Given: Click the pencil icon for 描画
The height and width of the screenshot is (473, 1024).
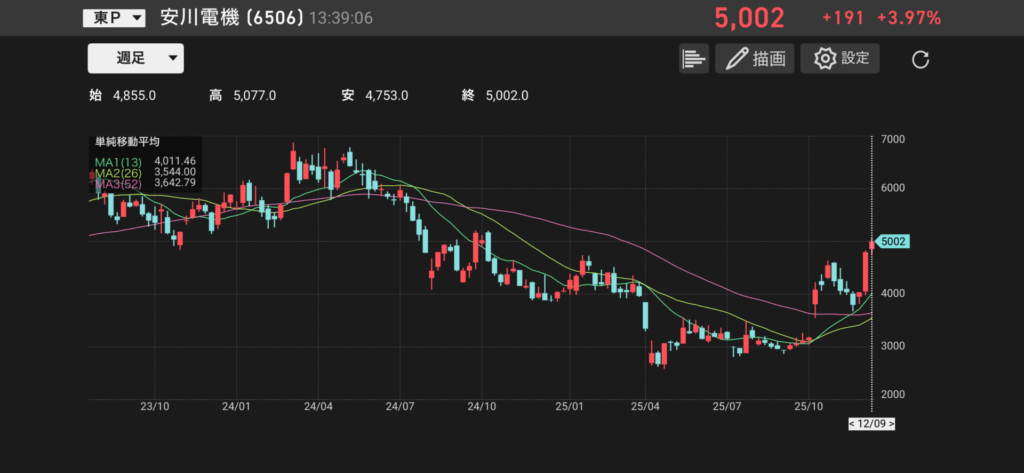Looking at the screenshot, I should [738, 59].
